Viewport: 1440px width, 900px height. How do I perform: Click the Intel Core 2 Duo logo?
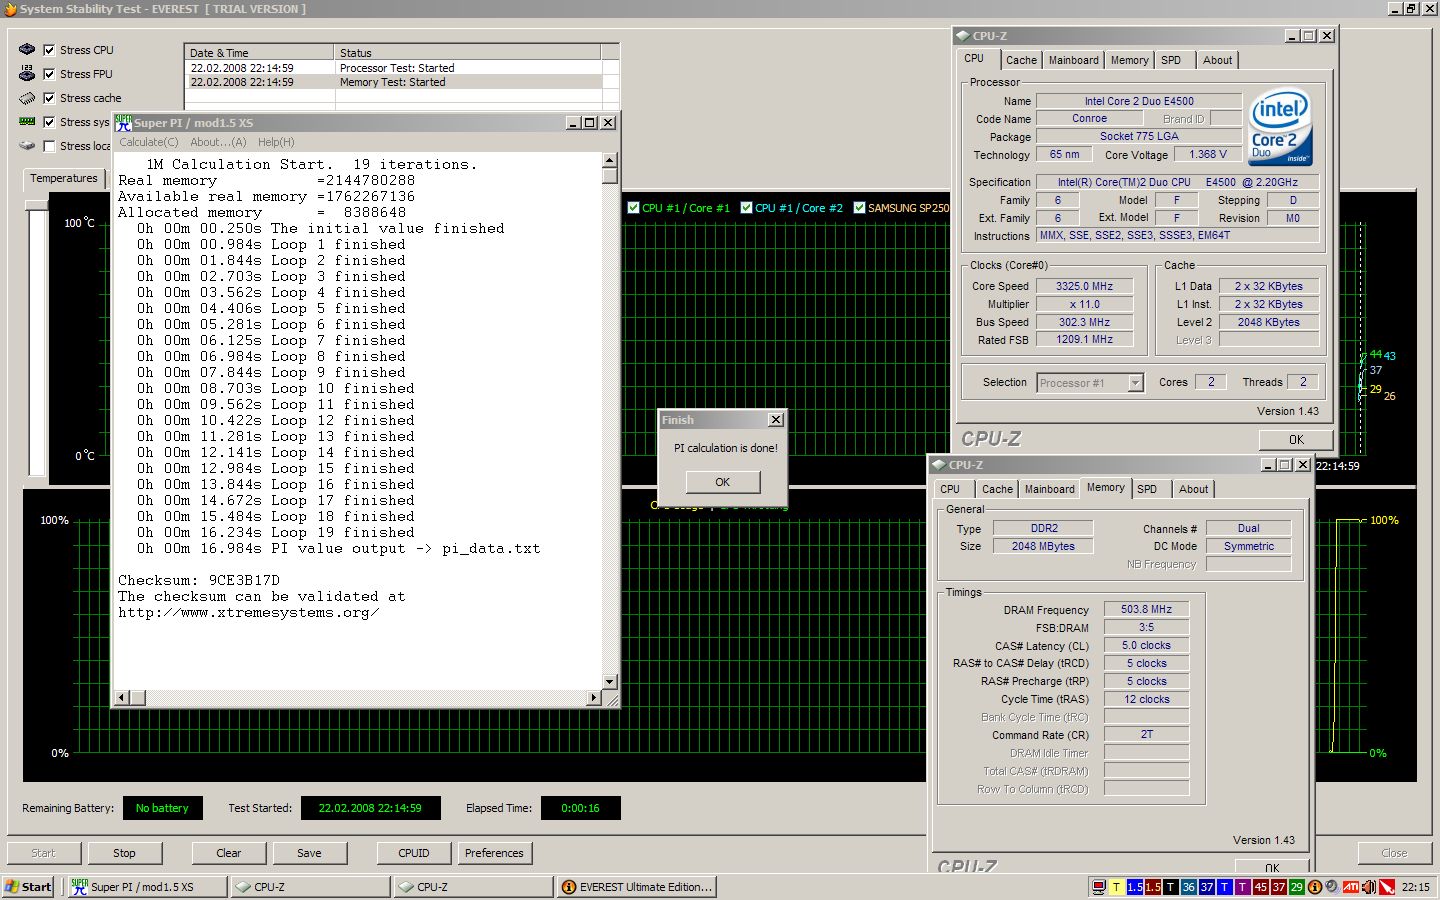1280,127
